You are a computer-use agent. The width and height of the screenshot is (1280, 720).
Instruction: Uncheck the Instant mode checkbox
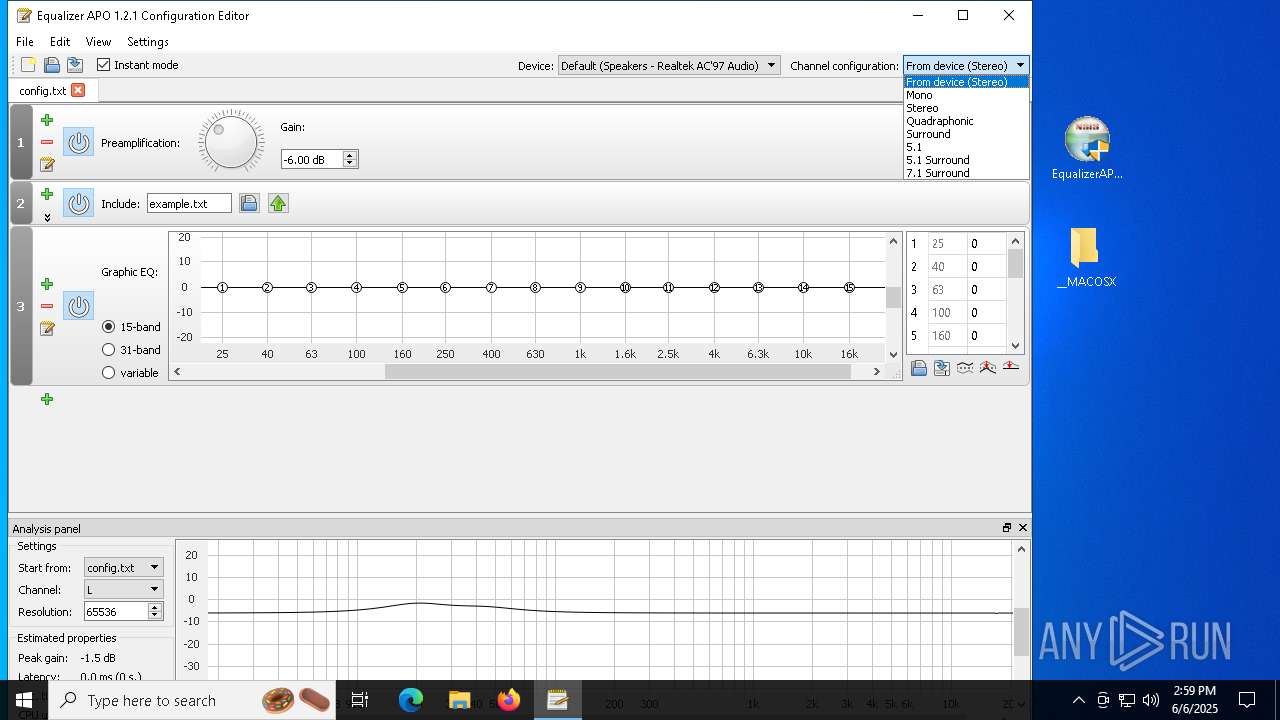(103, 65)
